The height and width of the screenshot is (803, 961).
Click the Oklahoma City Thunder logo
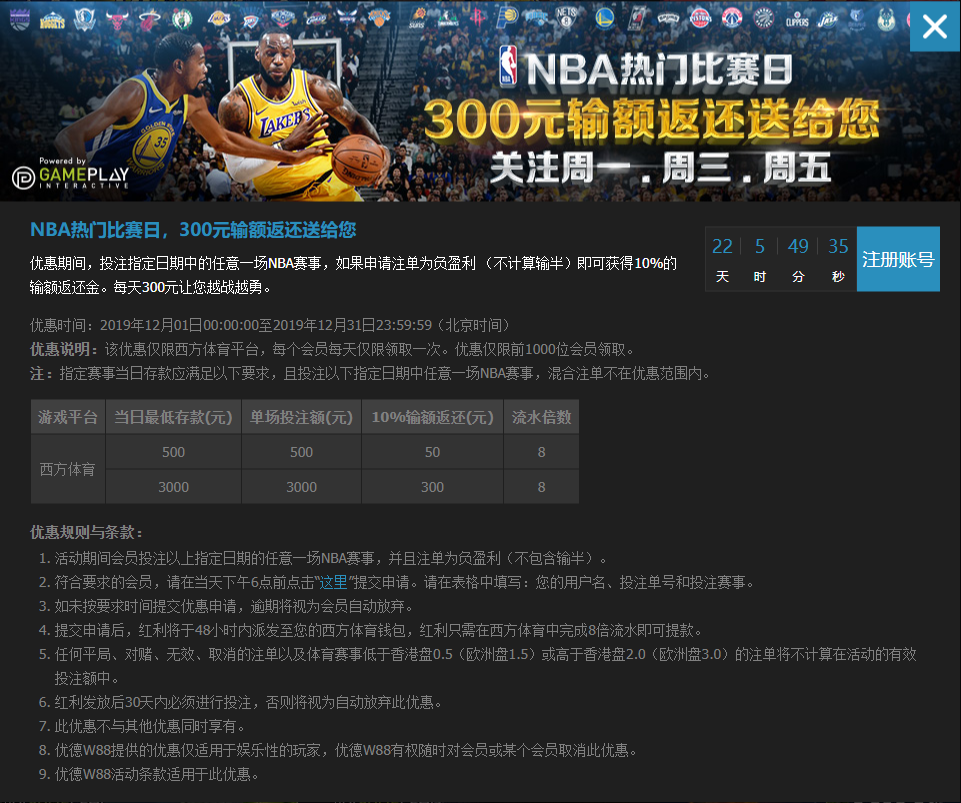pos(250,20)
